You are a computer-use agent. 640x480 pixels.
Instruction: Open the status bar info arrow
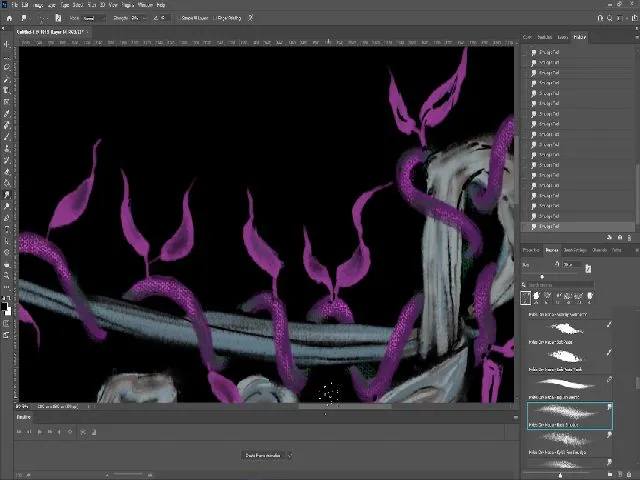[x=88, y=407]
